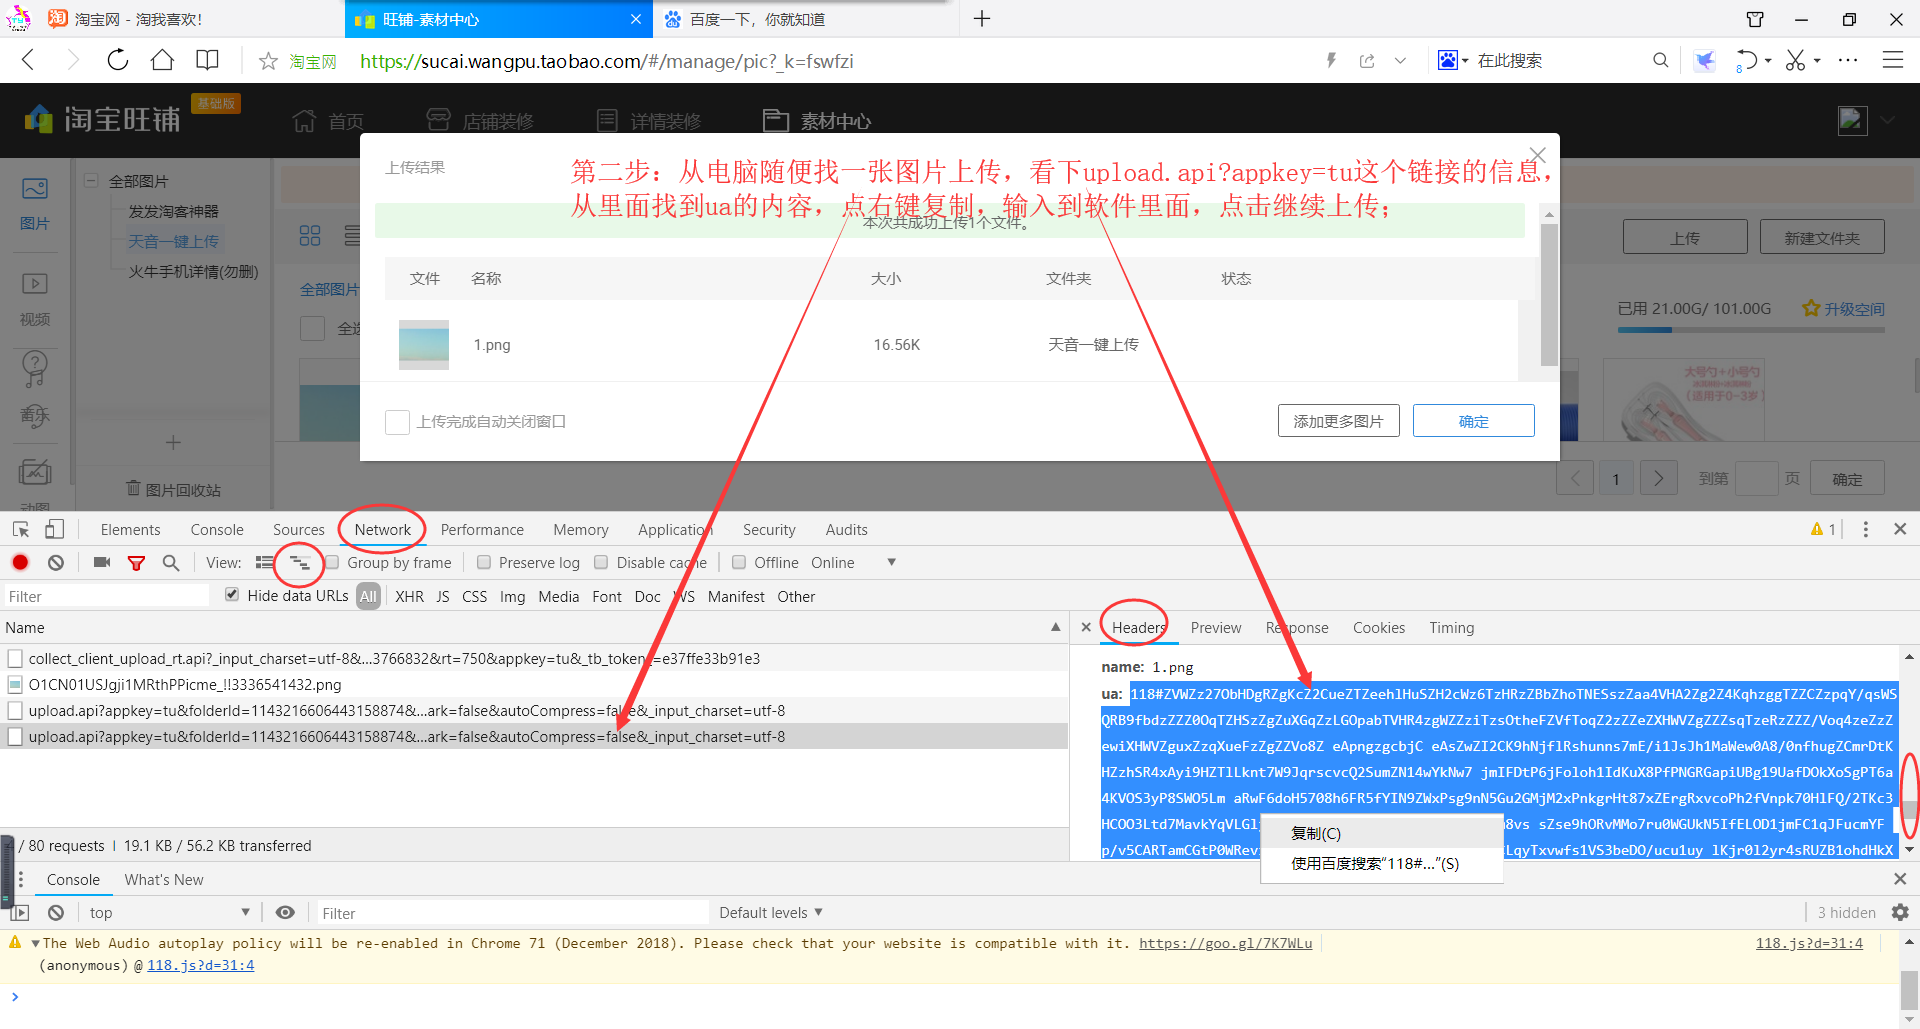Click the network Filter text field
Image resolution: width=1920 pixels, height=1029 pixels.
click(105, 597)
